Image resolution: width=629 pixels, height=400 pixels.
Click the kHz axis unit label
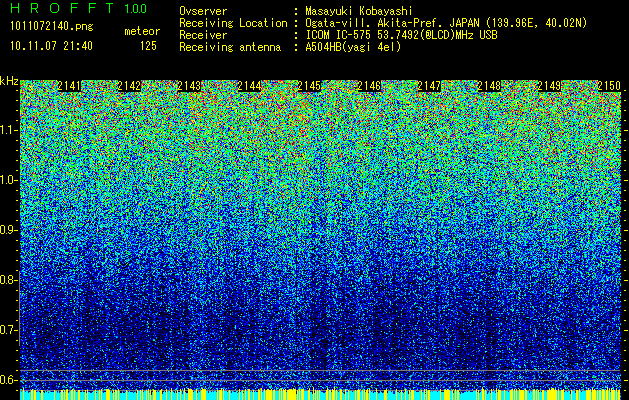click(9, 81)
